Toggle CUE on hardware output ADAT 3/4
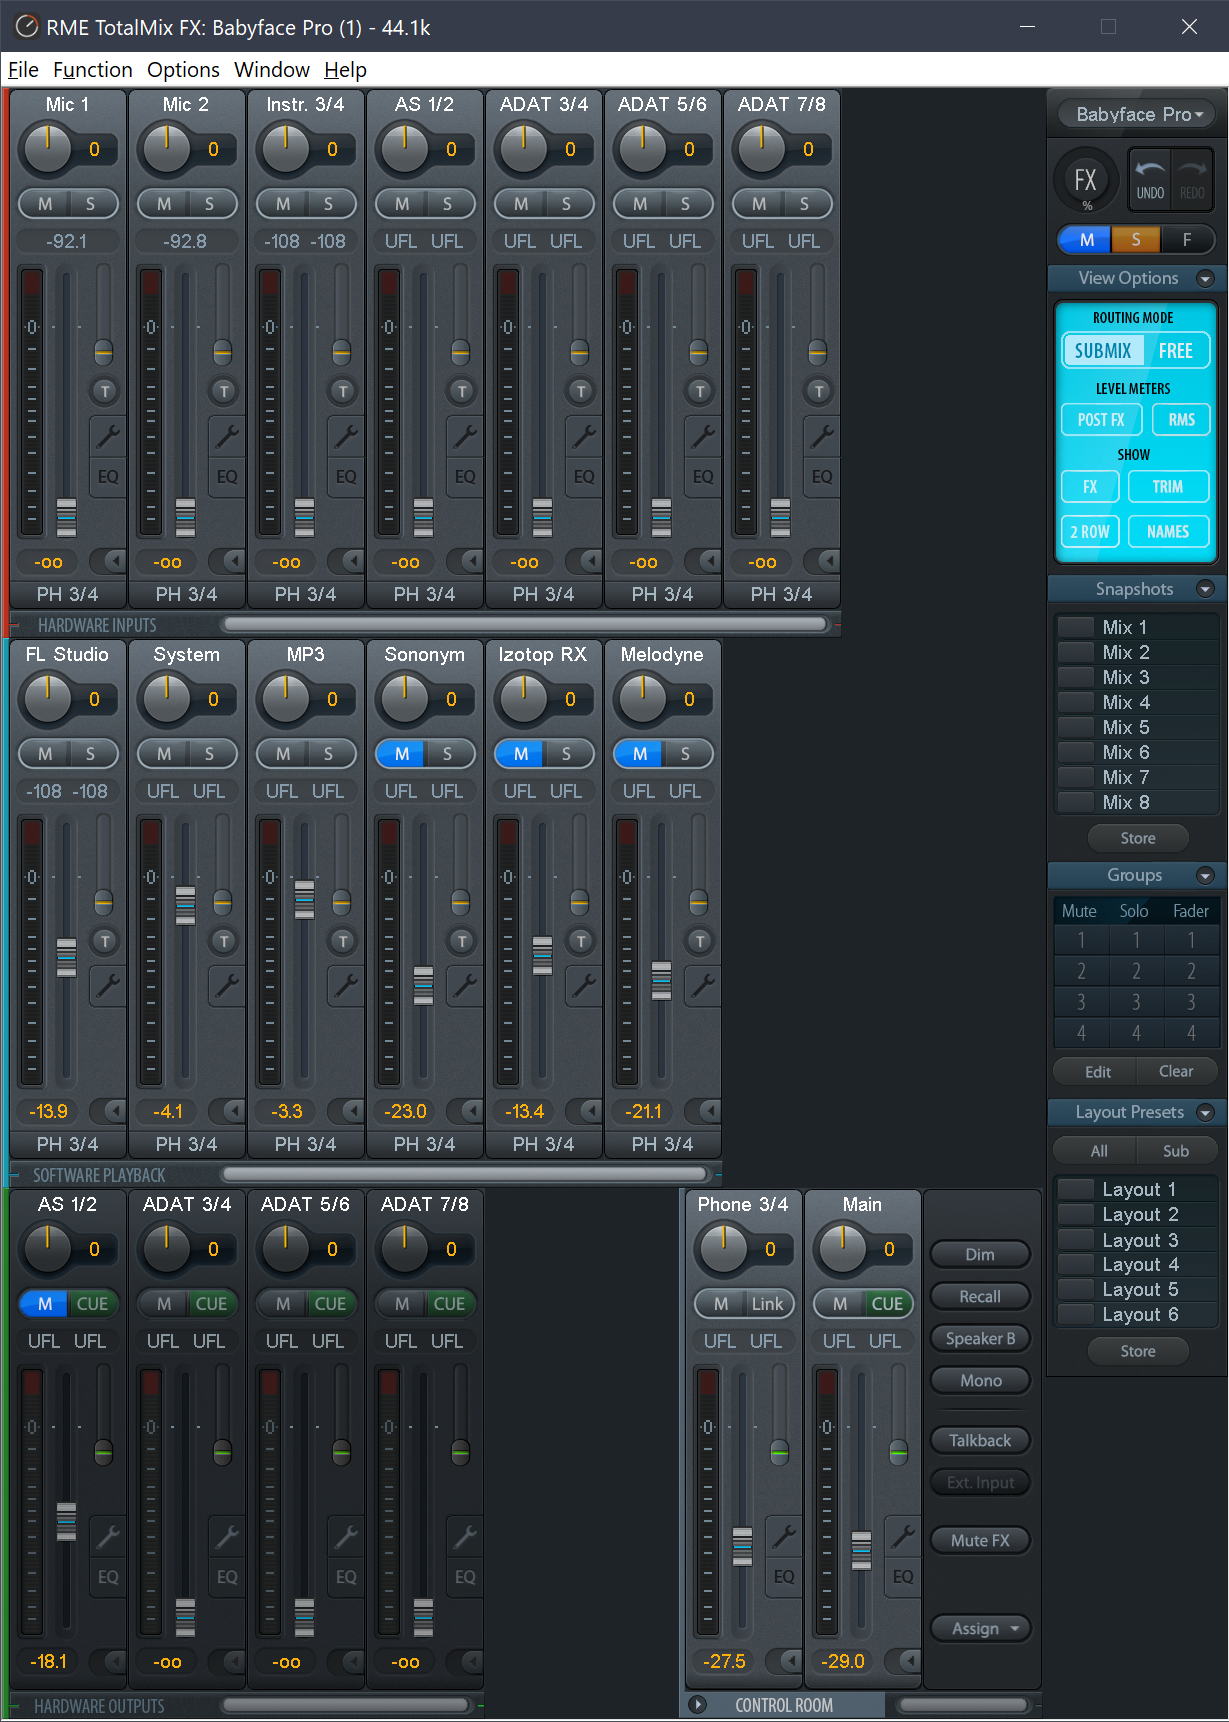This screenshot has height=1722, width=1229. point(211,1304)
